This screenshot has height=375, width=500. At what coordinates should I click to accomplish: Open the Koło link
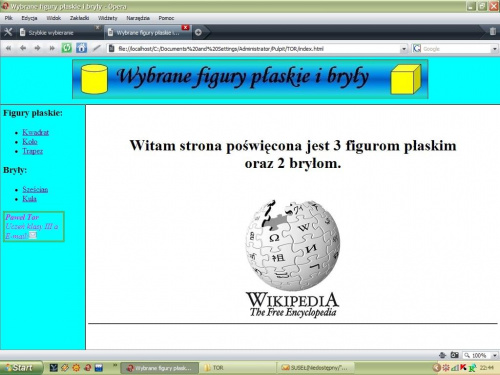click(x=30, y=142)
